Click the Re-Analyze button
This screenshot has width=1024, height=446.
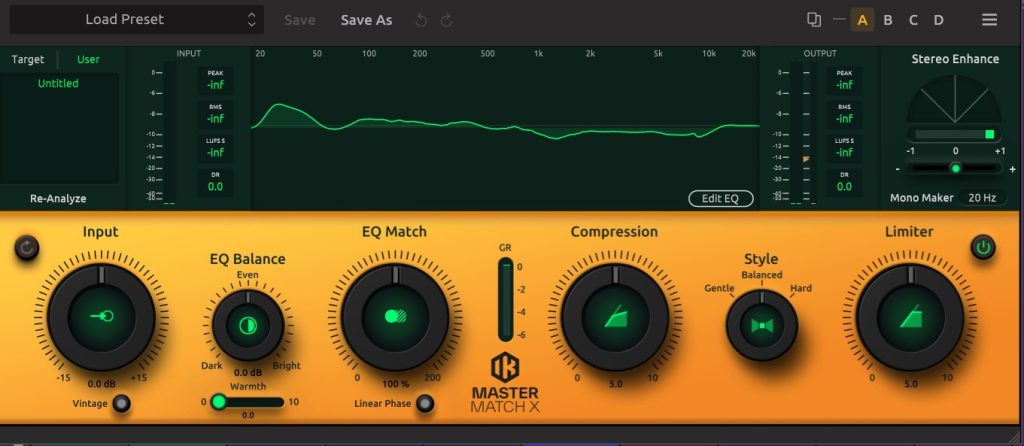pyautogui.click(x=60, y=198)
